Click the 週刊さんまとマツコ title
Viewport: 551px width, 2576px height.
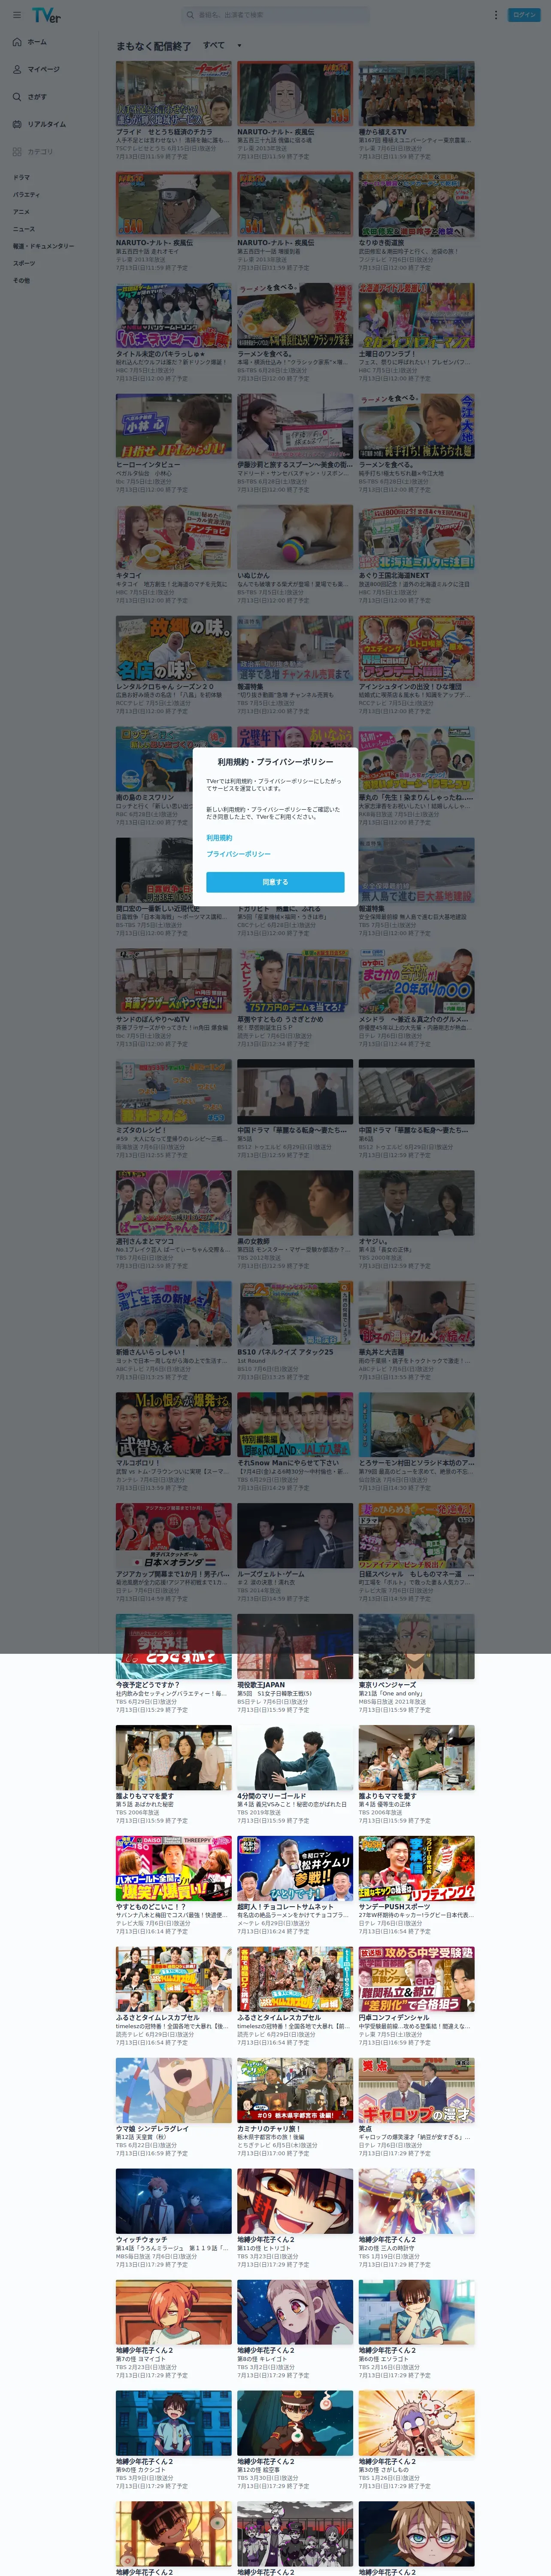(145, 1241)
